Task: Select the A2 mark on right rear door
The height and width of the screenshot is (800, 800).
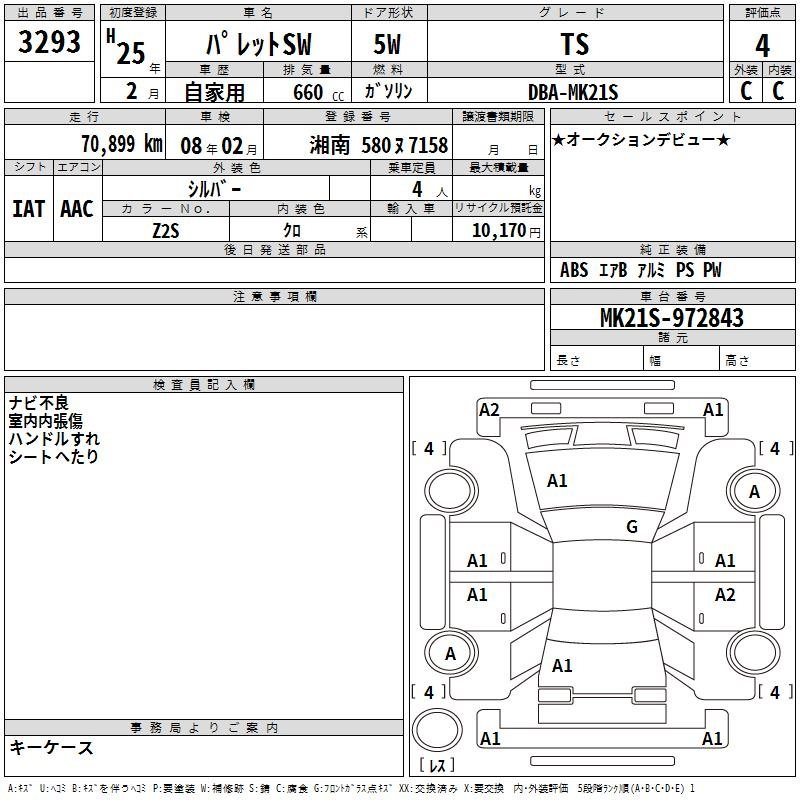Action: point(724,594)
